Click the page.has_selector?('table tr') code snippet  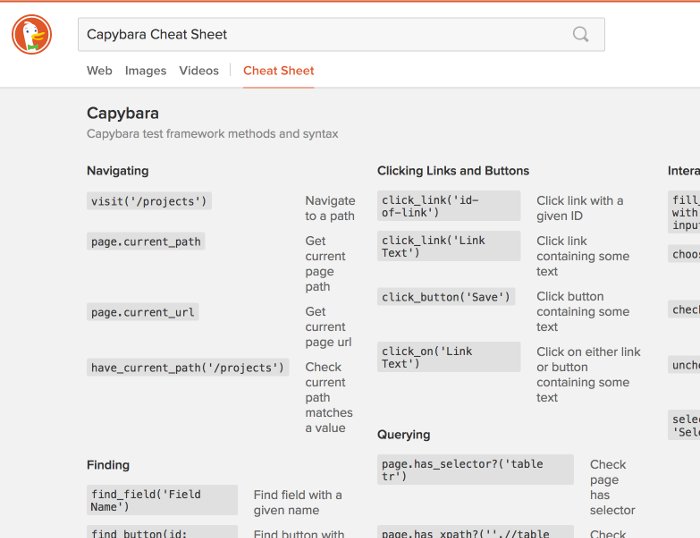pyautogui.click(x=475, y=470)
